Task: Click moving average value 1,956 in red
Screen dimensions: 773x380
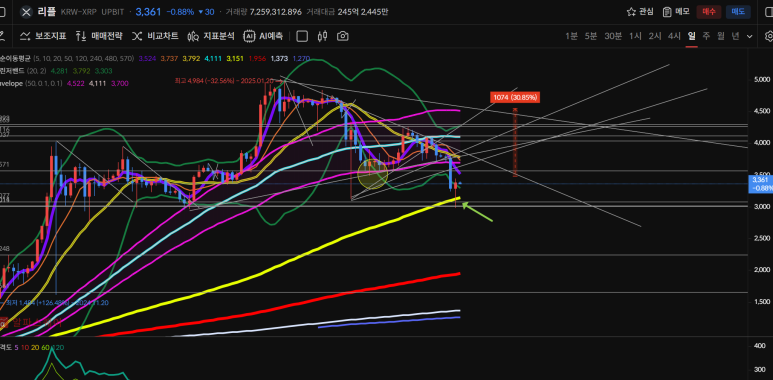Action: 256,58
